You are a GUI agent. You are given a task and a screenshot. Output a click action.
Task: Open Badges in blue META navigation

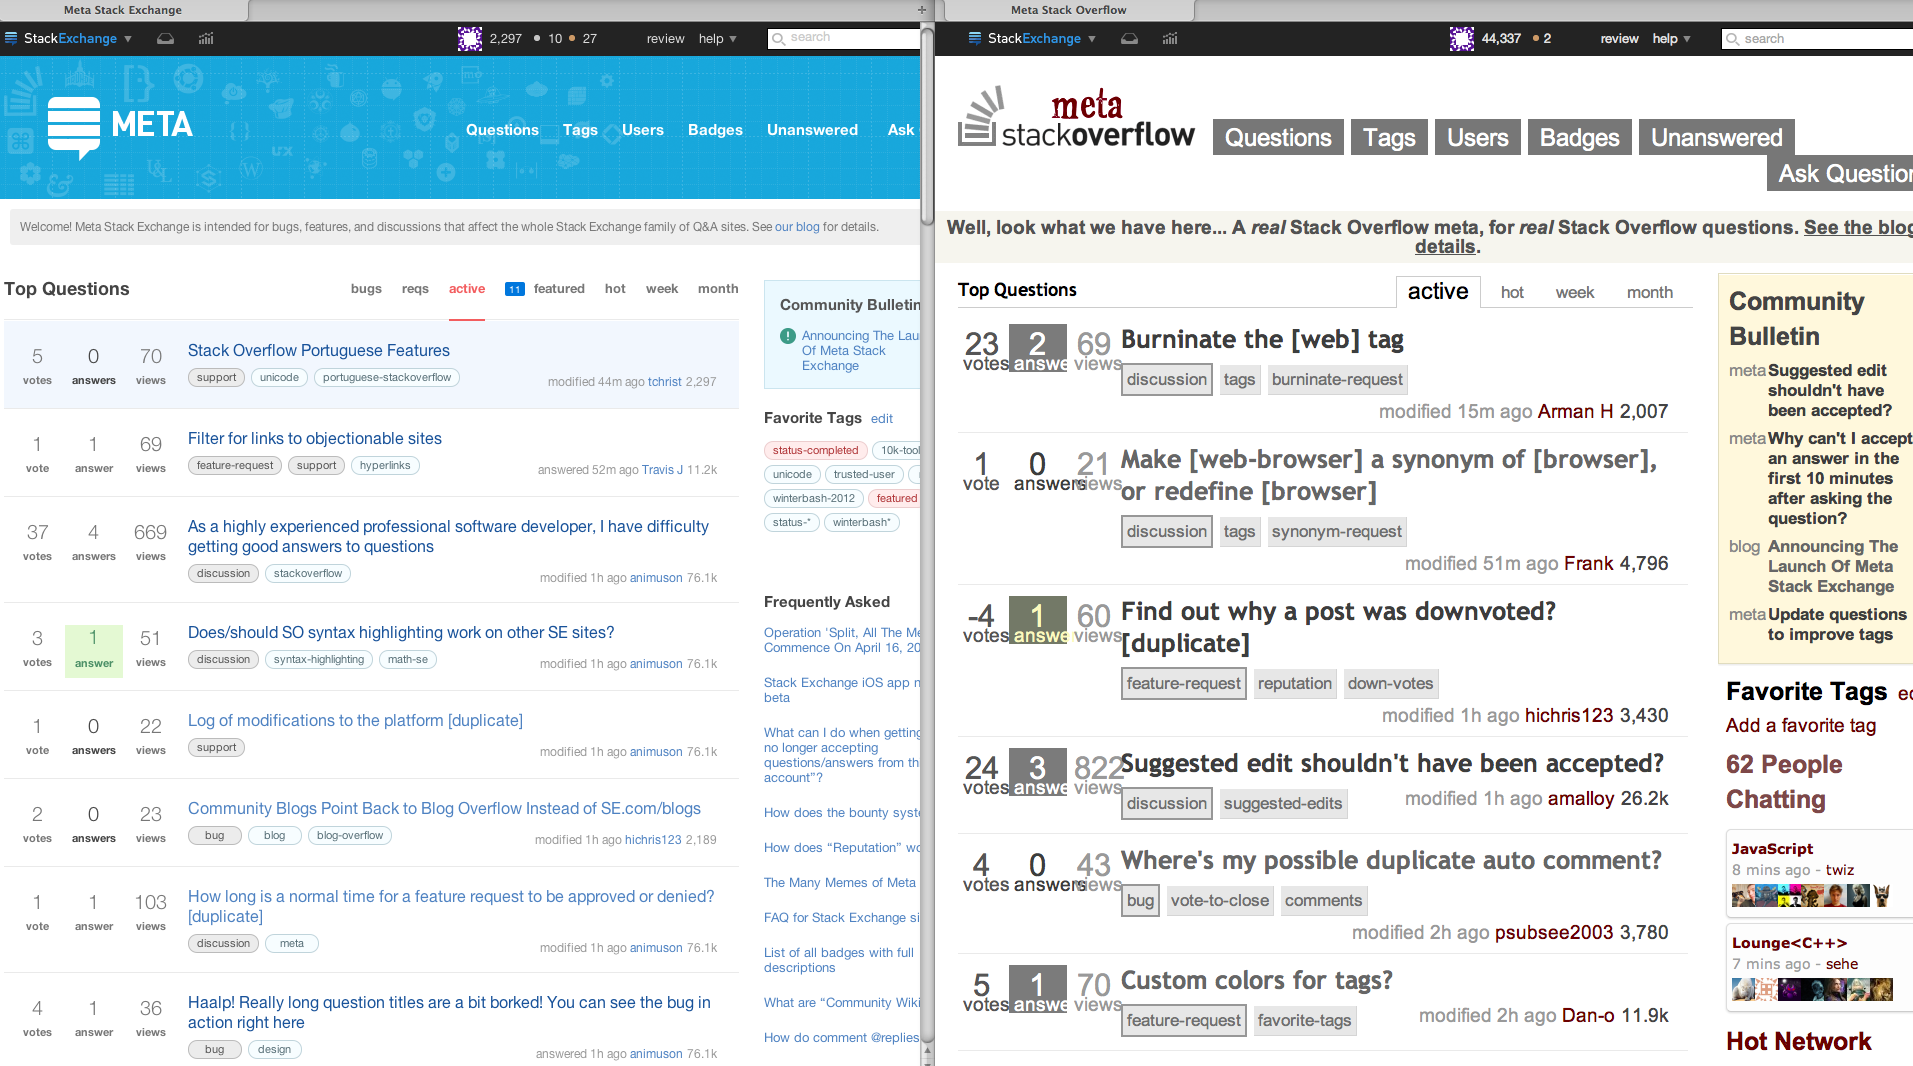pyautogui.click(x=715, y=130)
